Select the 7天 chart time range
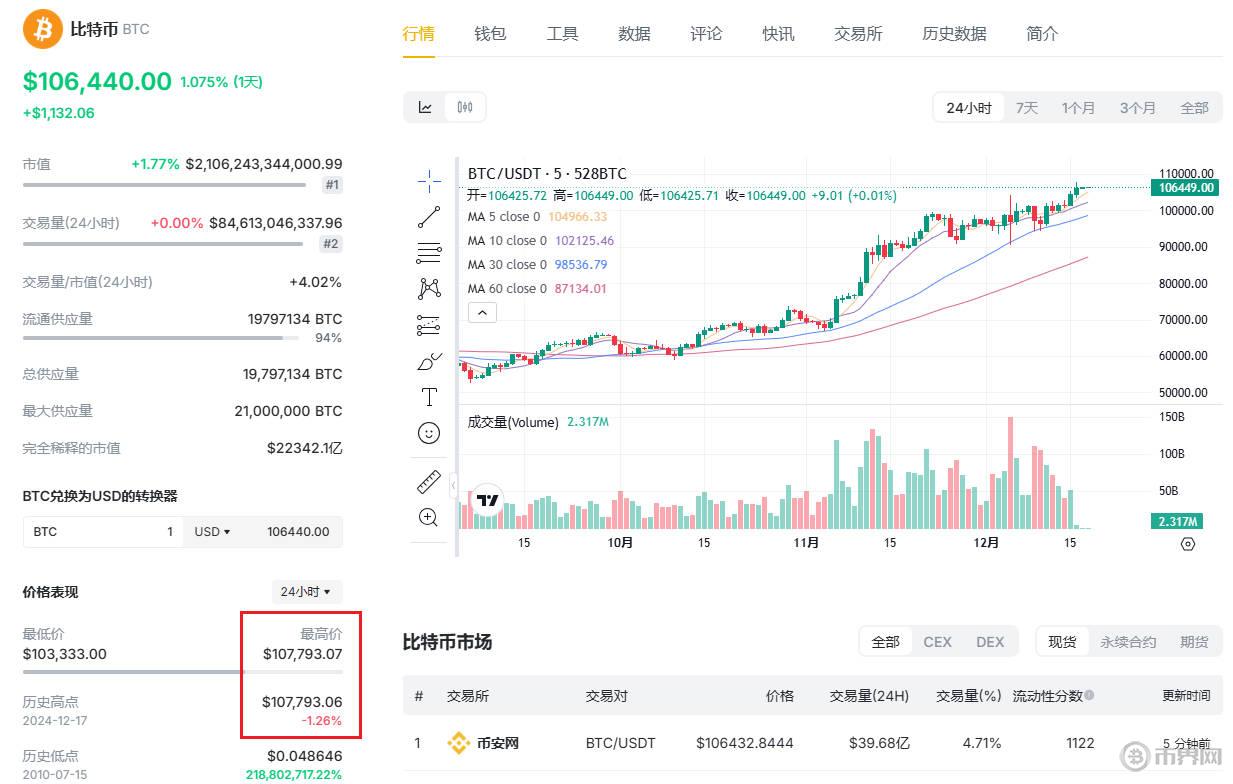1233x784 pixels. [x=1026, y=106]
